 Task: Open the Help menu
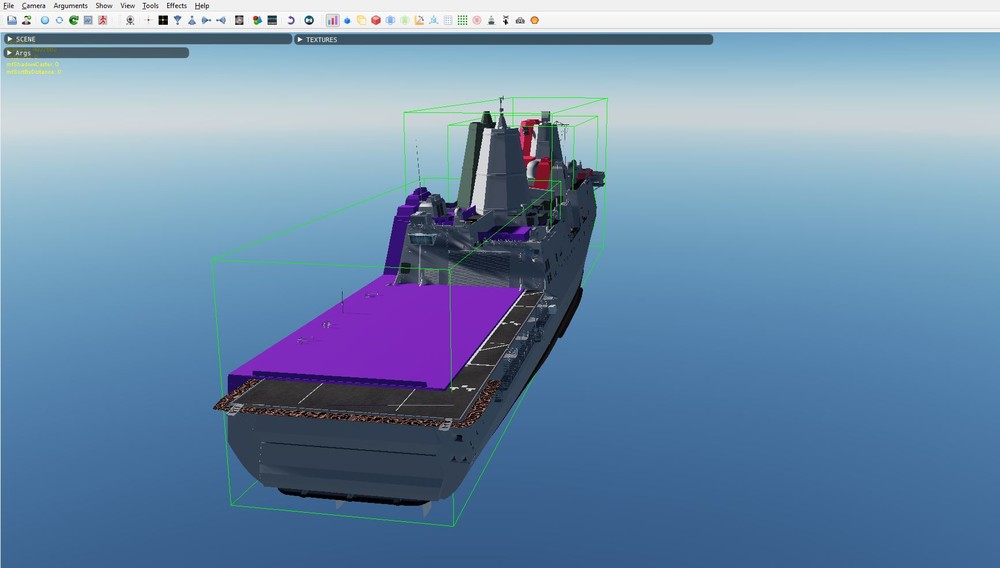pyautogui.click(x=202, y=6)
